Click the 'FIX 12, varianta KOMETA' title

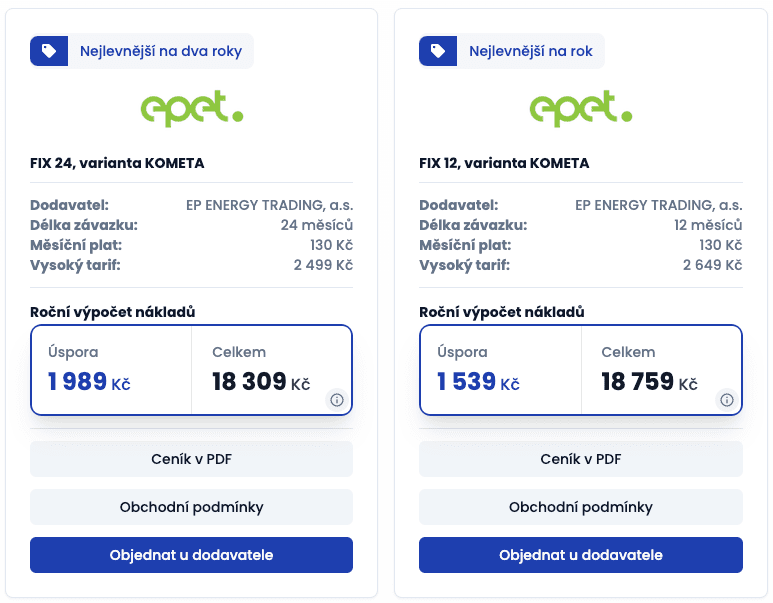coord(504,163)
